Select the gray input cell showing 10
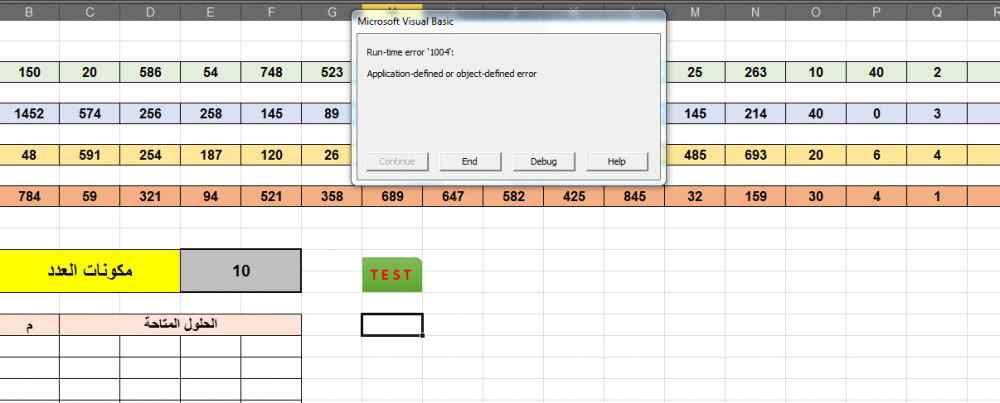 239,270
